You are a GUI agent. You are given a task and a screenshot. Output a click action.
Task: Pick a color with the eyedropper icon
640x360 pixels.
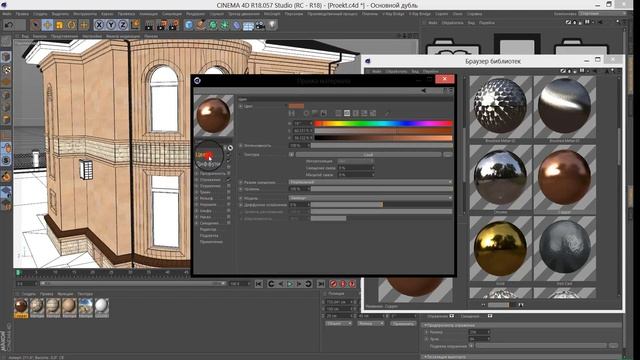pyautogui.click(x=387, y=113)
